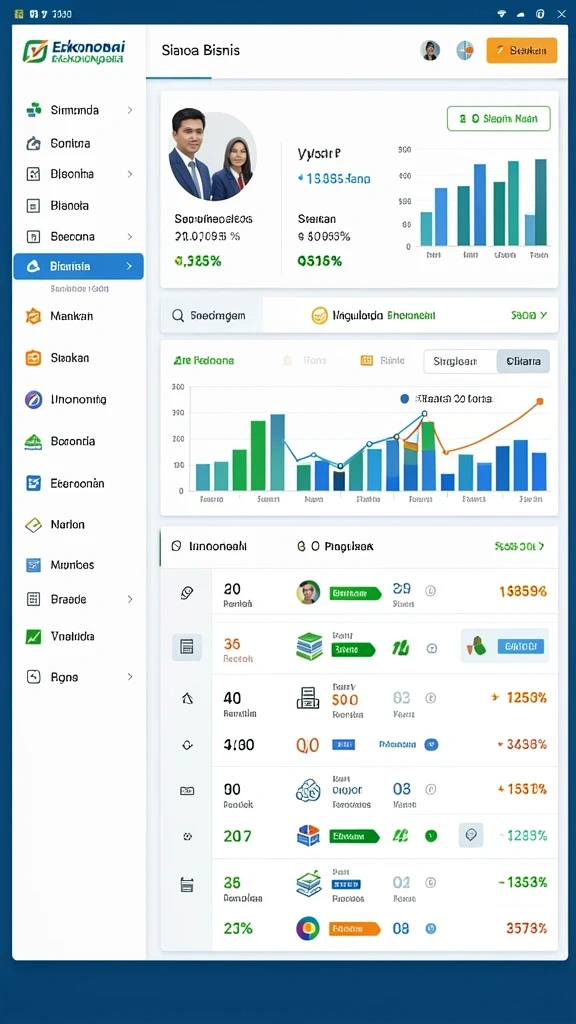Click the pie chart icon in header
Viewport: 576px width, 1024px height.
pyautogui.click(x=465, y=50)
